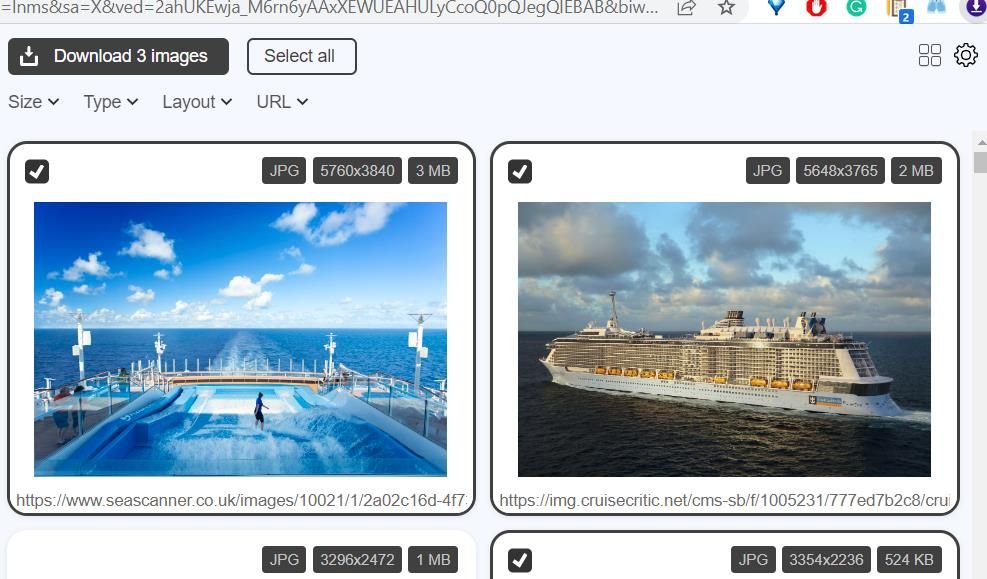
Task: Open the Image Downloader extension settings gear
Action: (965, 55)
